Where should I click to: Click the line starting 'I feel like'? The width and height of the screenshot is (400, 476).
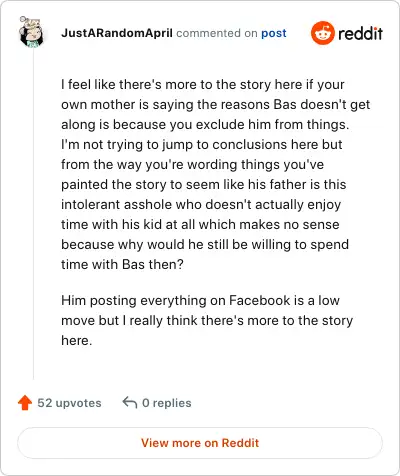(x=203, y=84)
